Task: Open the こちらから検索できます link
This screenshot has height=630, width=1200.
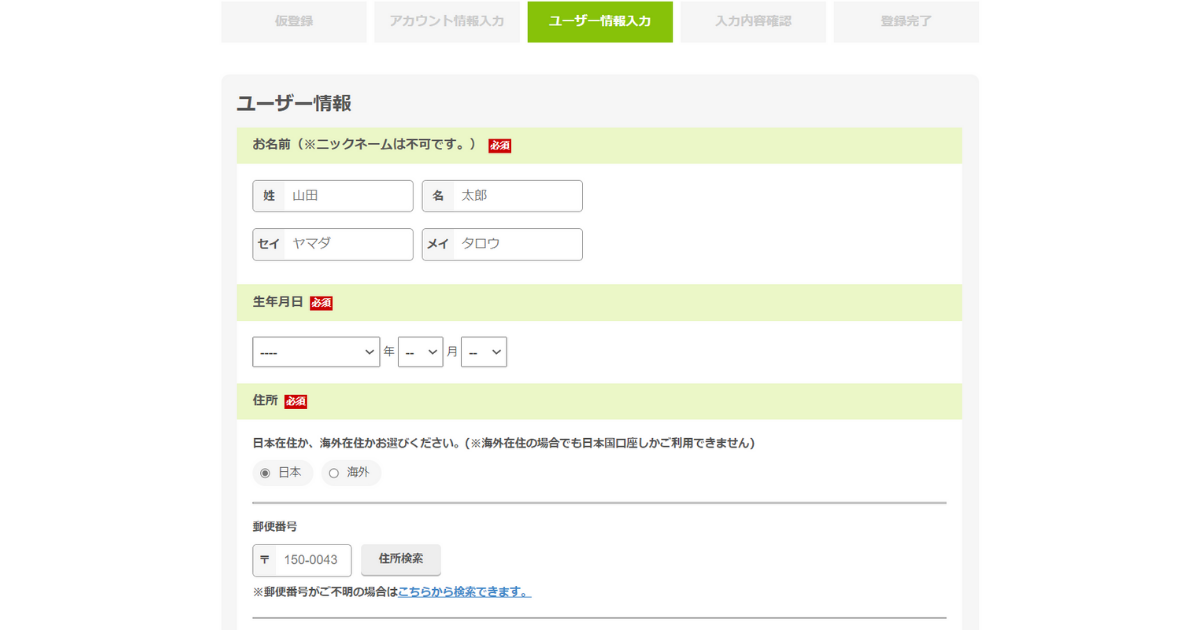Action: point(465,592)
